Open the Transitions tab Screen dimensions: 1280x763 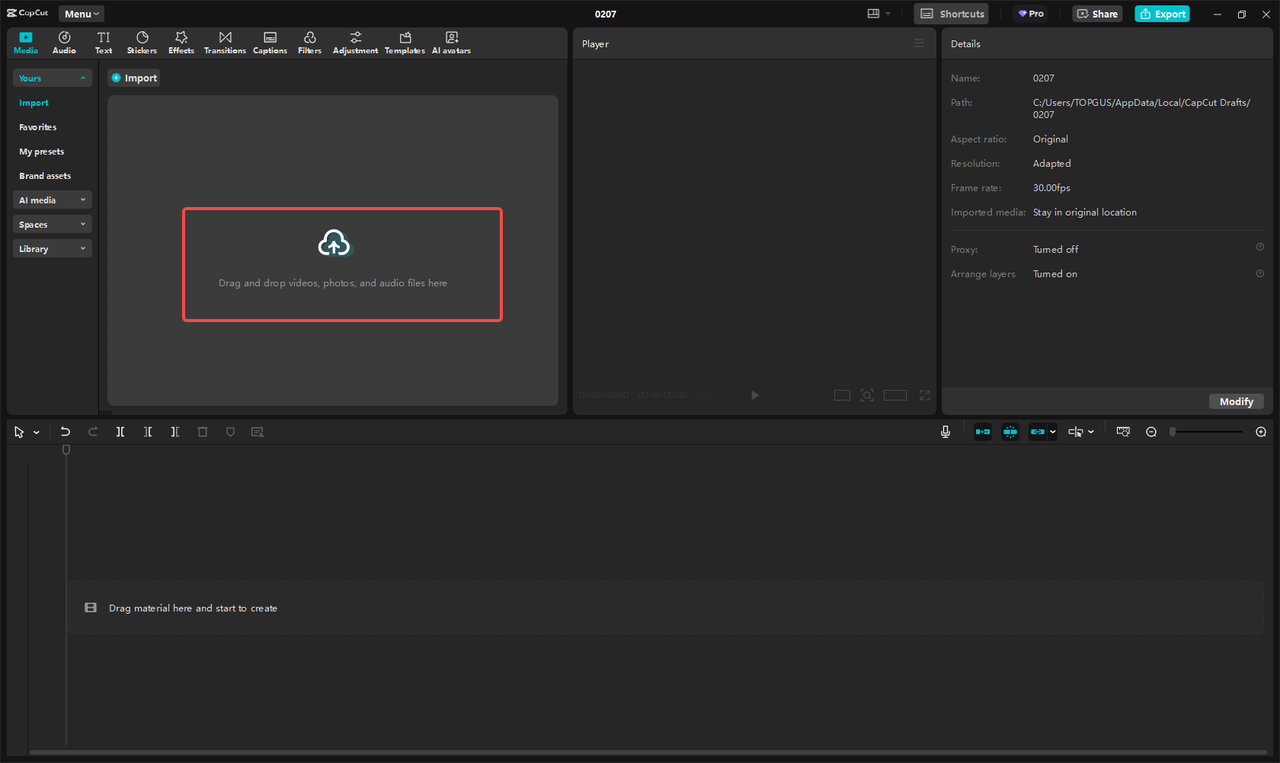tap(225, 43)
